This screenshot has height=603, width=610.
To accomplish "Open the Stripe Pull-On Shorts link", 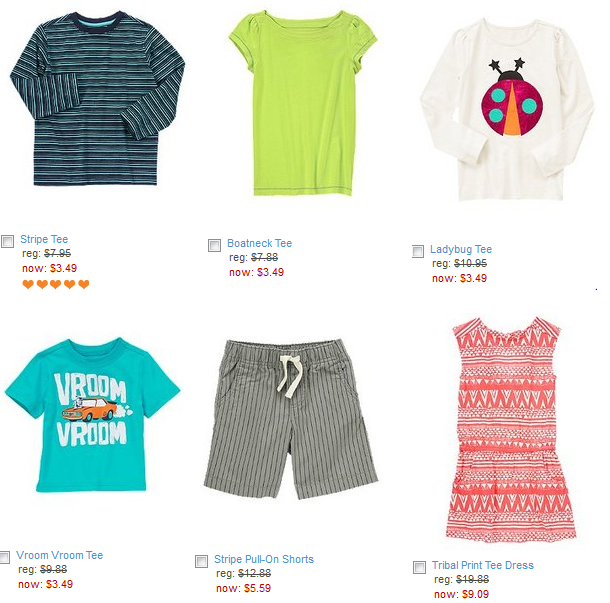I will tap(264, 560).
